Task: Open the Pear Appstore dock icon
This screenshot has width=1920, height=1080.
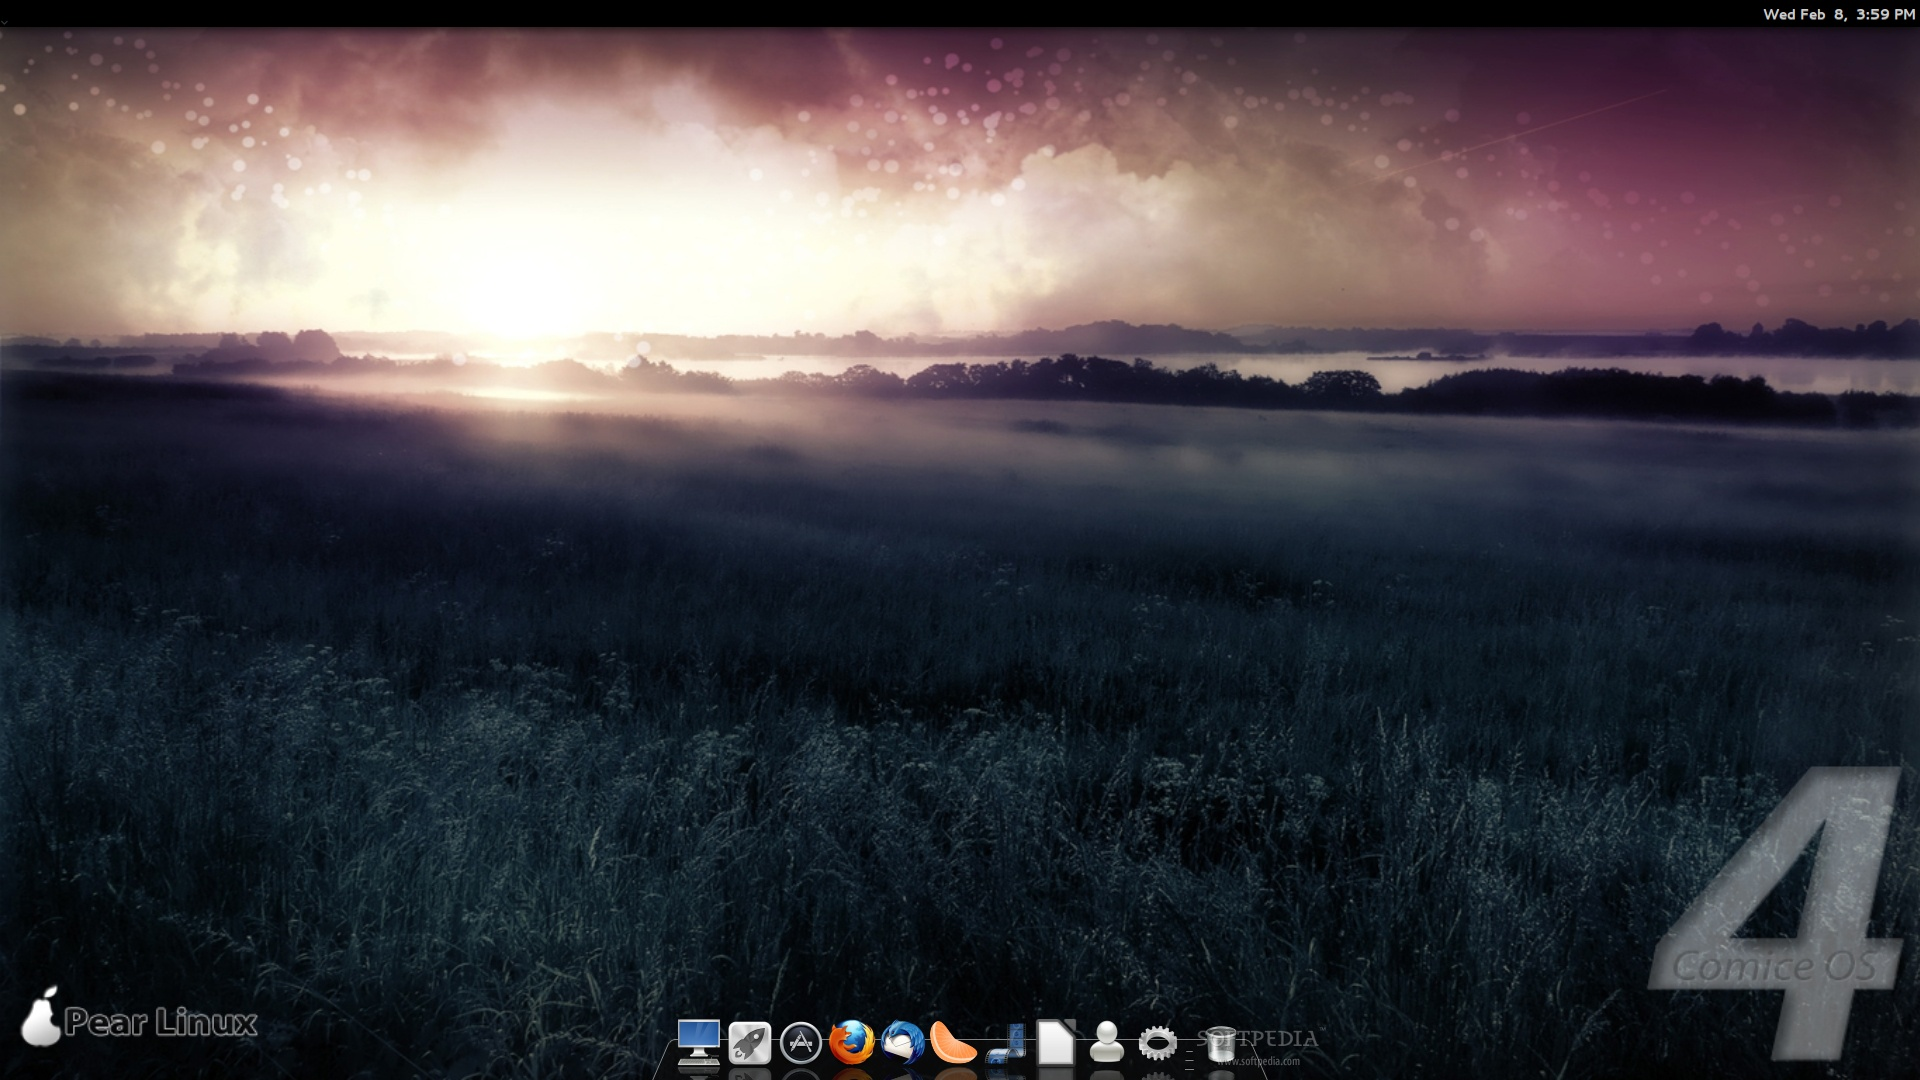Action: pyautogui.click(x=800, y=1043)
